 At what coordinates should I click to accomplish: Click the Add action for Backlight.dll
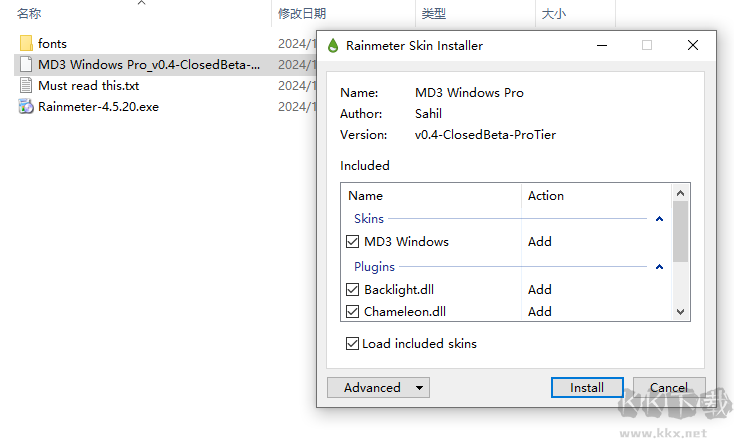pyautogui.click(x=540, y=290)
